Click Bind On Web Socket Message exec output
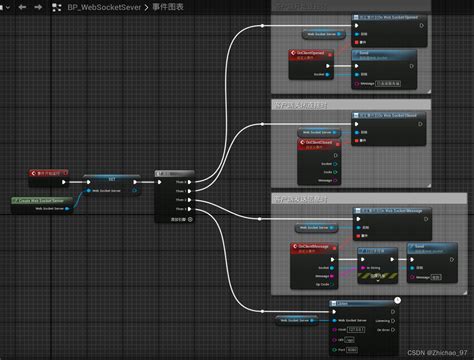474x360 pixels. click(x=426, y=219)
